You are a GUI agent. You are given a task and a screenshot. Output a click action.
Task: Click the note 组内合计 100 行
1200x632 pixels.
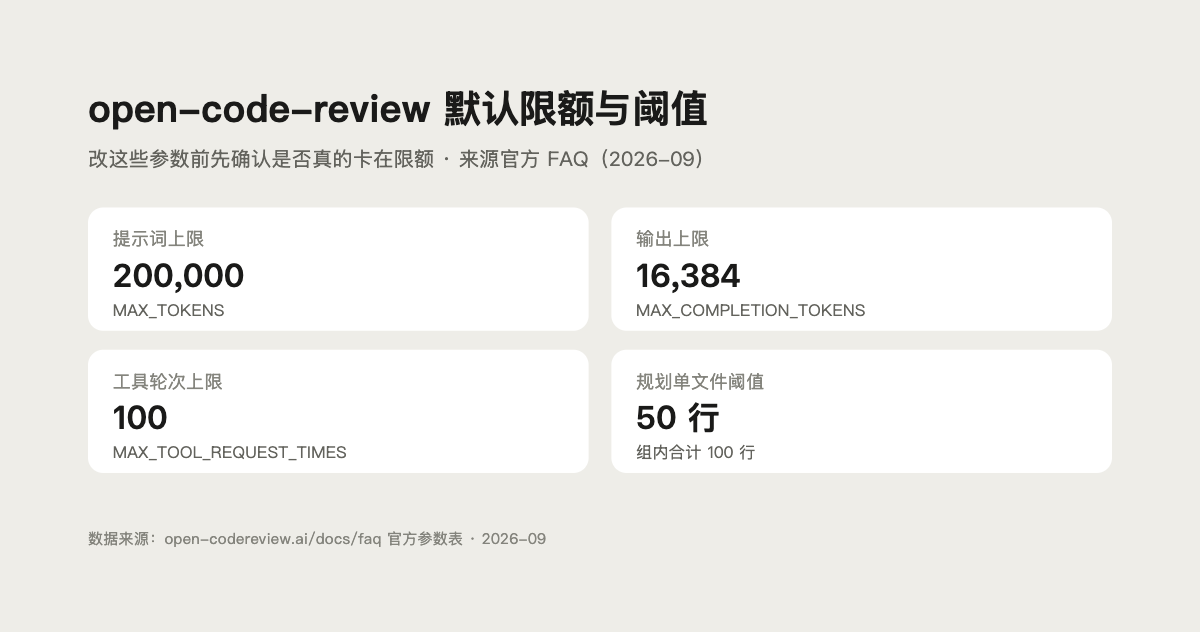coord(695,452)
